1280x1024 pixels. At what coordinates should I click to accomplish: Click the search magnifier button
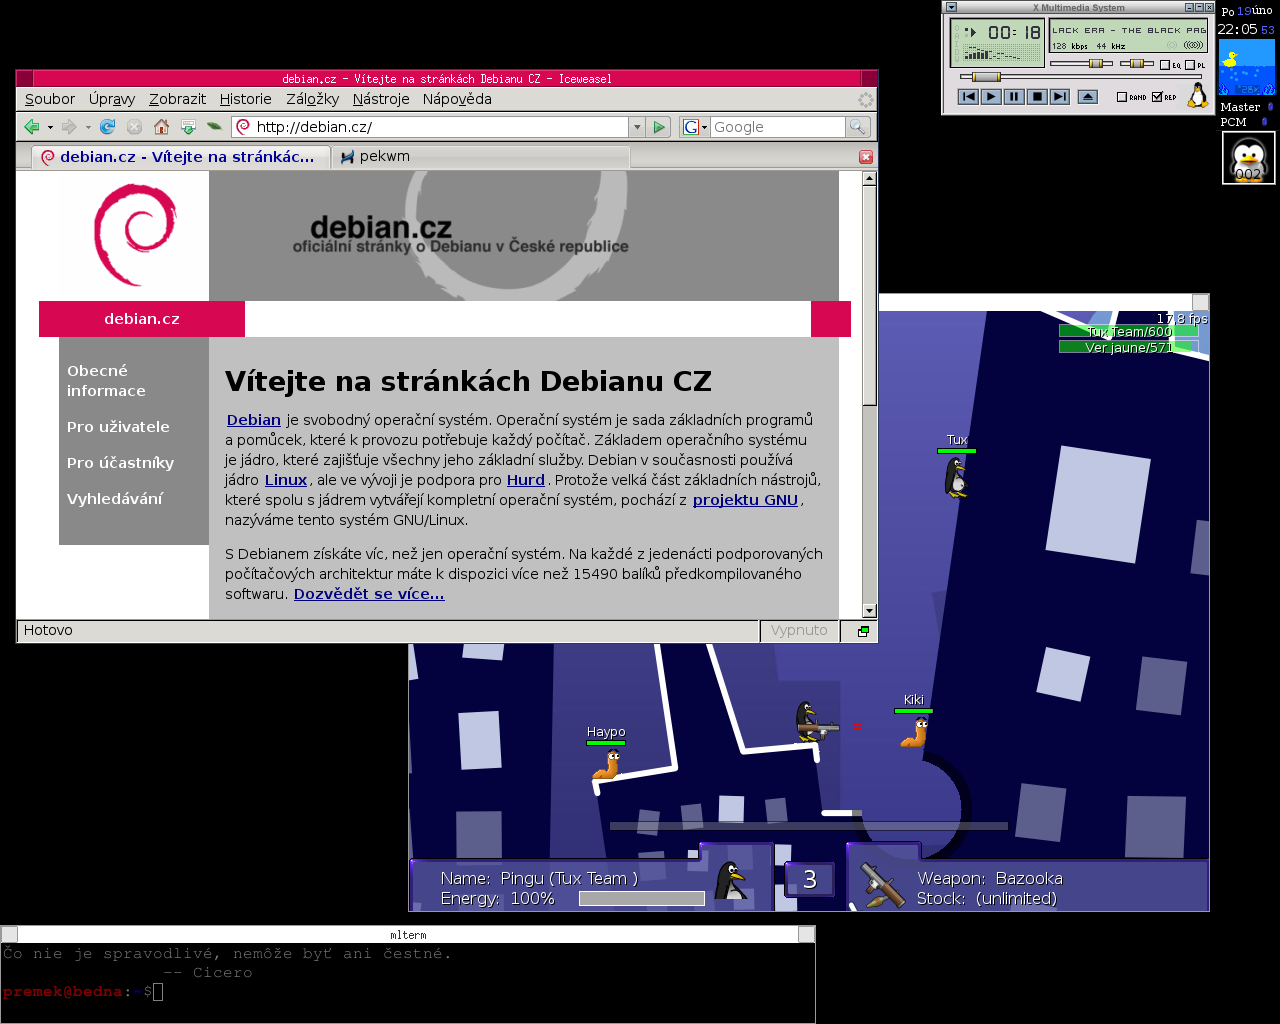pos(857,127)
